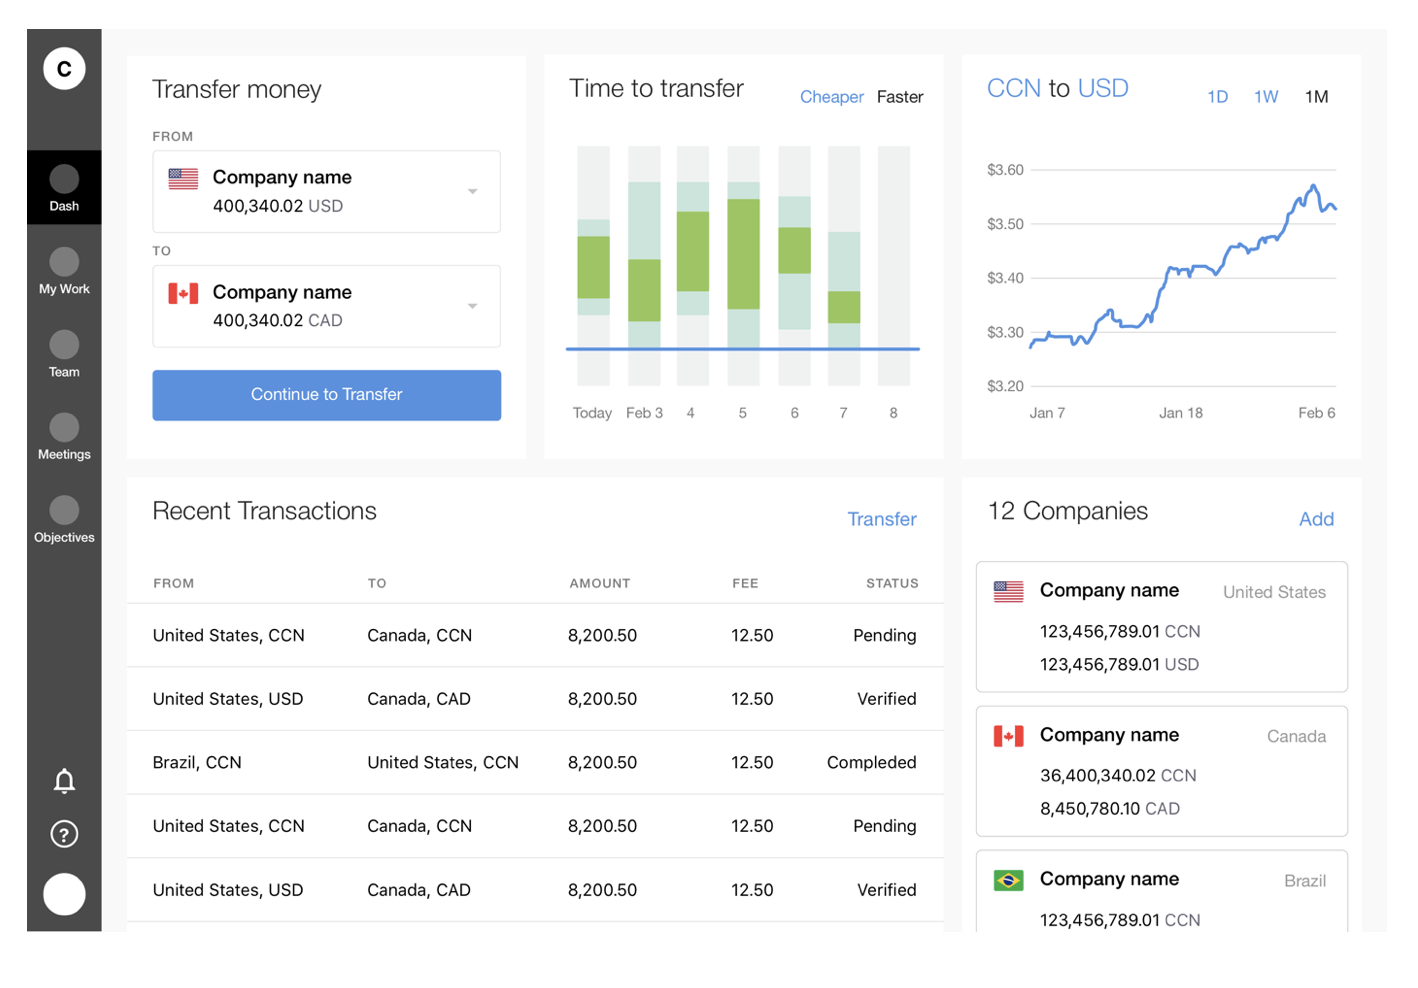
Task: Open the help question mark icon
Action: (64, 834)
